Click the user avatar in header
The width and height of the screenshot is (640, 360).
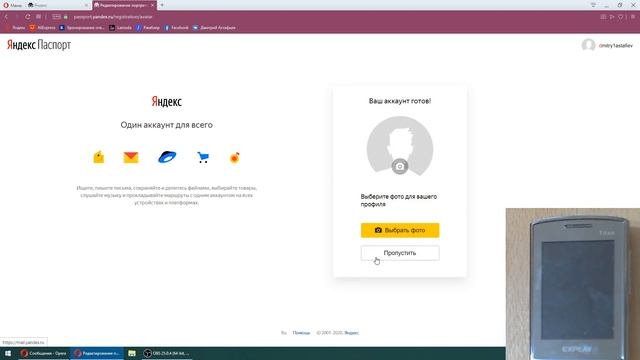pyautogui.click(x=588, y=45)
